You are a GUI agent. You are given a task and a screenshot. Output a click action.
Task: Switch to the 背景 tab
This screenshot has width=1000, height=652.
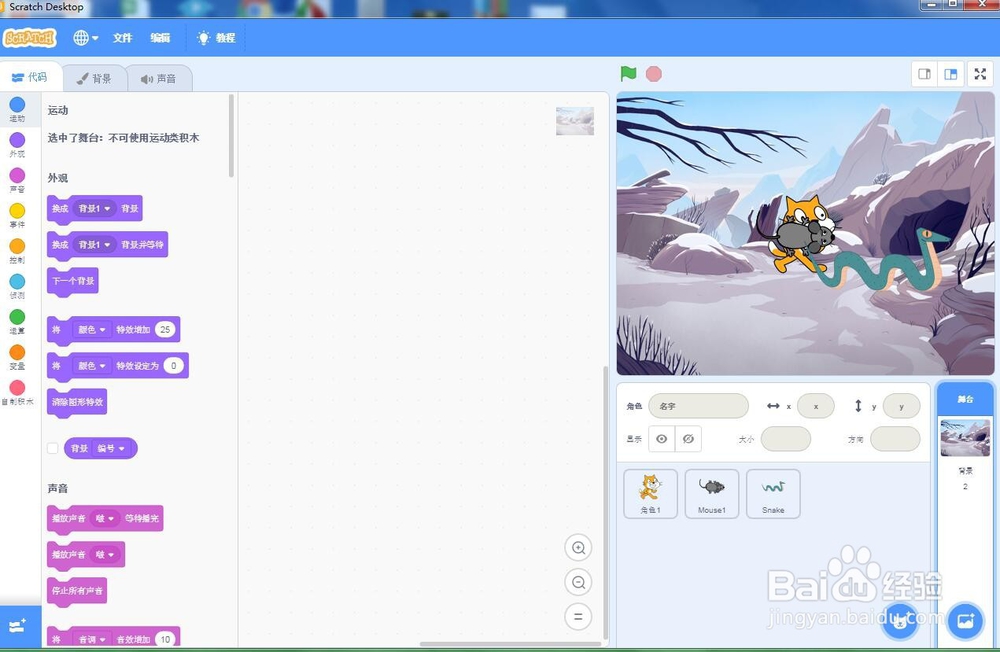coord(94,78)
